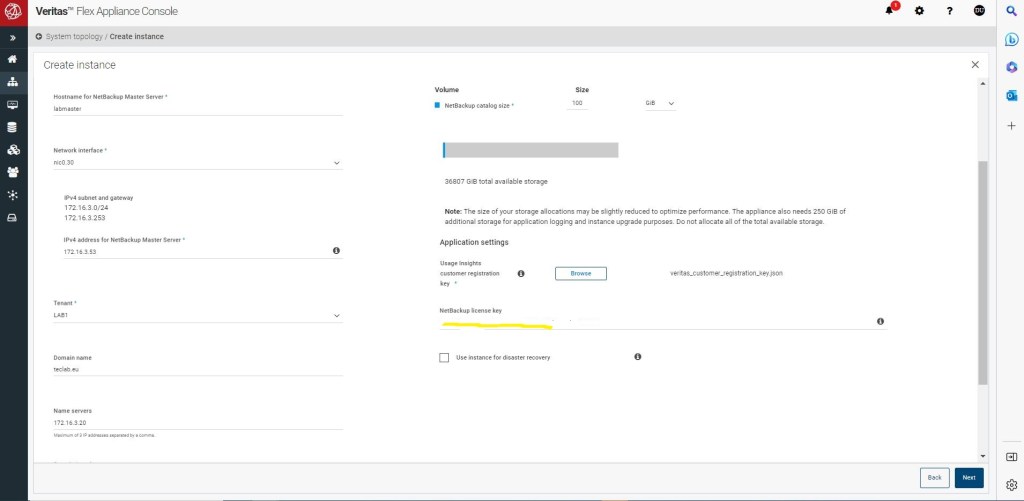Click the help question mark icon
Viewport: 1024px width, 501px height.
pos(949,11)
